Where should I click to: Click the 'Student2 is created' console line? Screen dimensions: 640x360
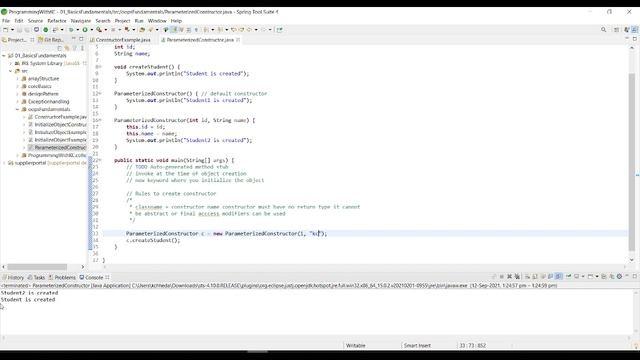[29, 293]
